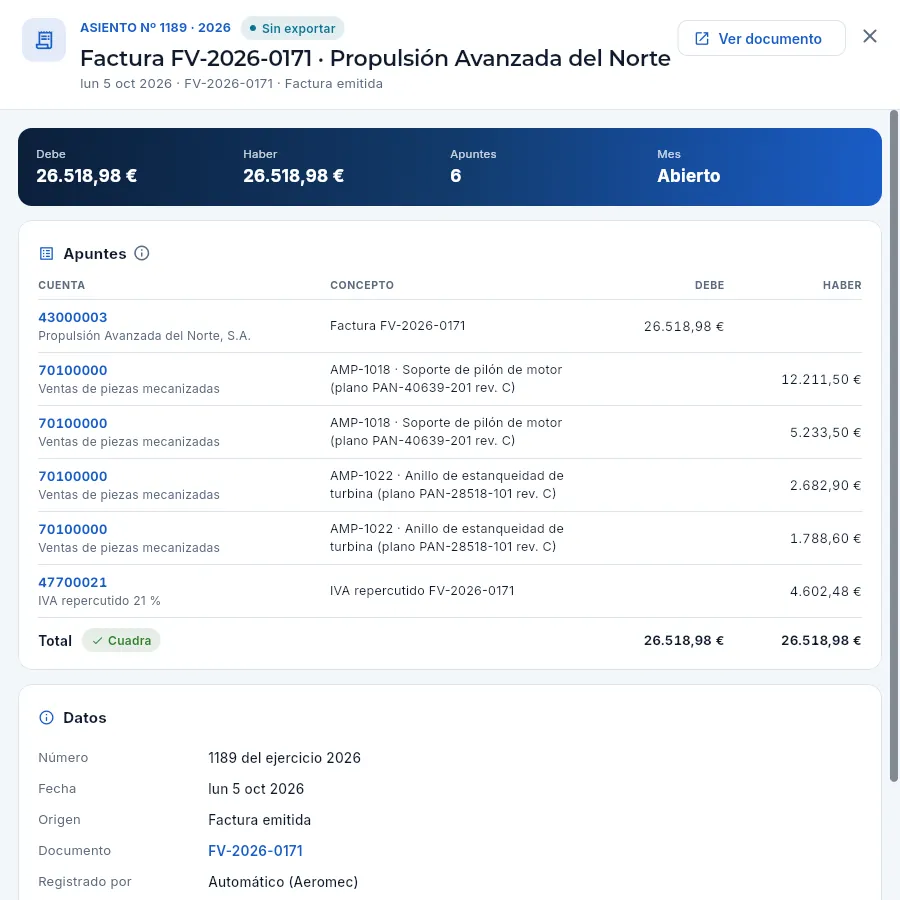Click the Cuadra balance badge
Viewport: 900px width, 900px height.
click(121, 641)
